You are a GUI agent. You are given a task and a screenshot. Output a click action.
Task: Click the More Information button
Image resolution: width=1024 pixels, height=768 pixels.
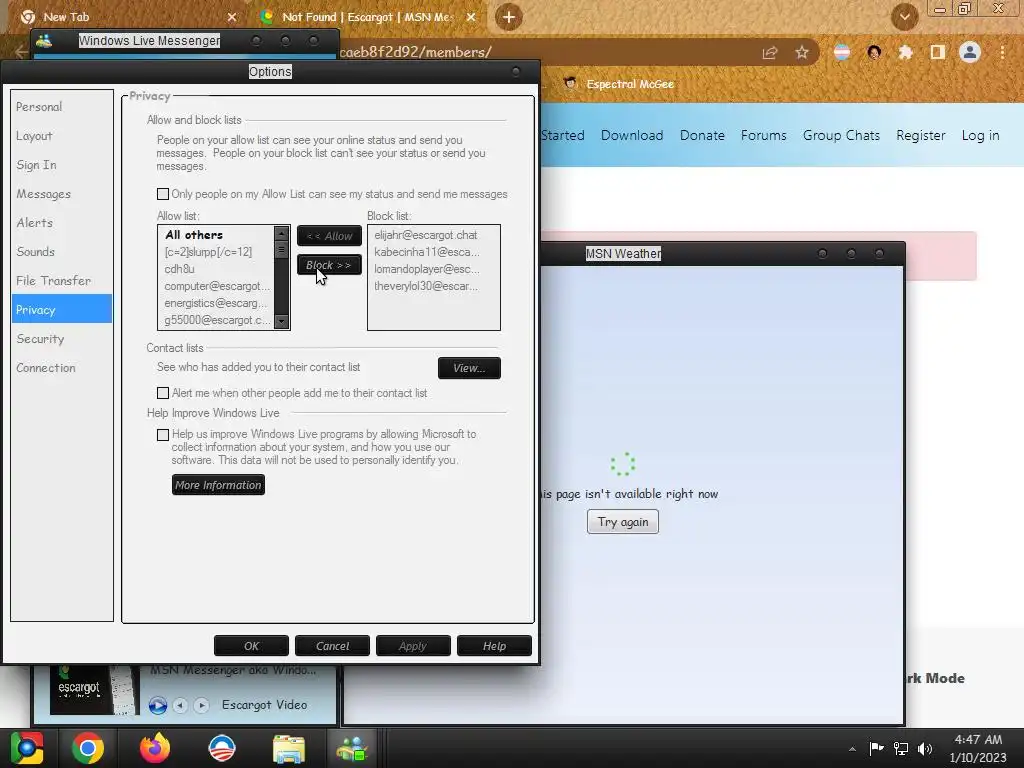coord(218,485)
